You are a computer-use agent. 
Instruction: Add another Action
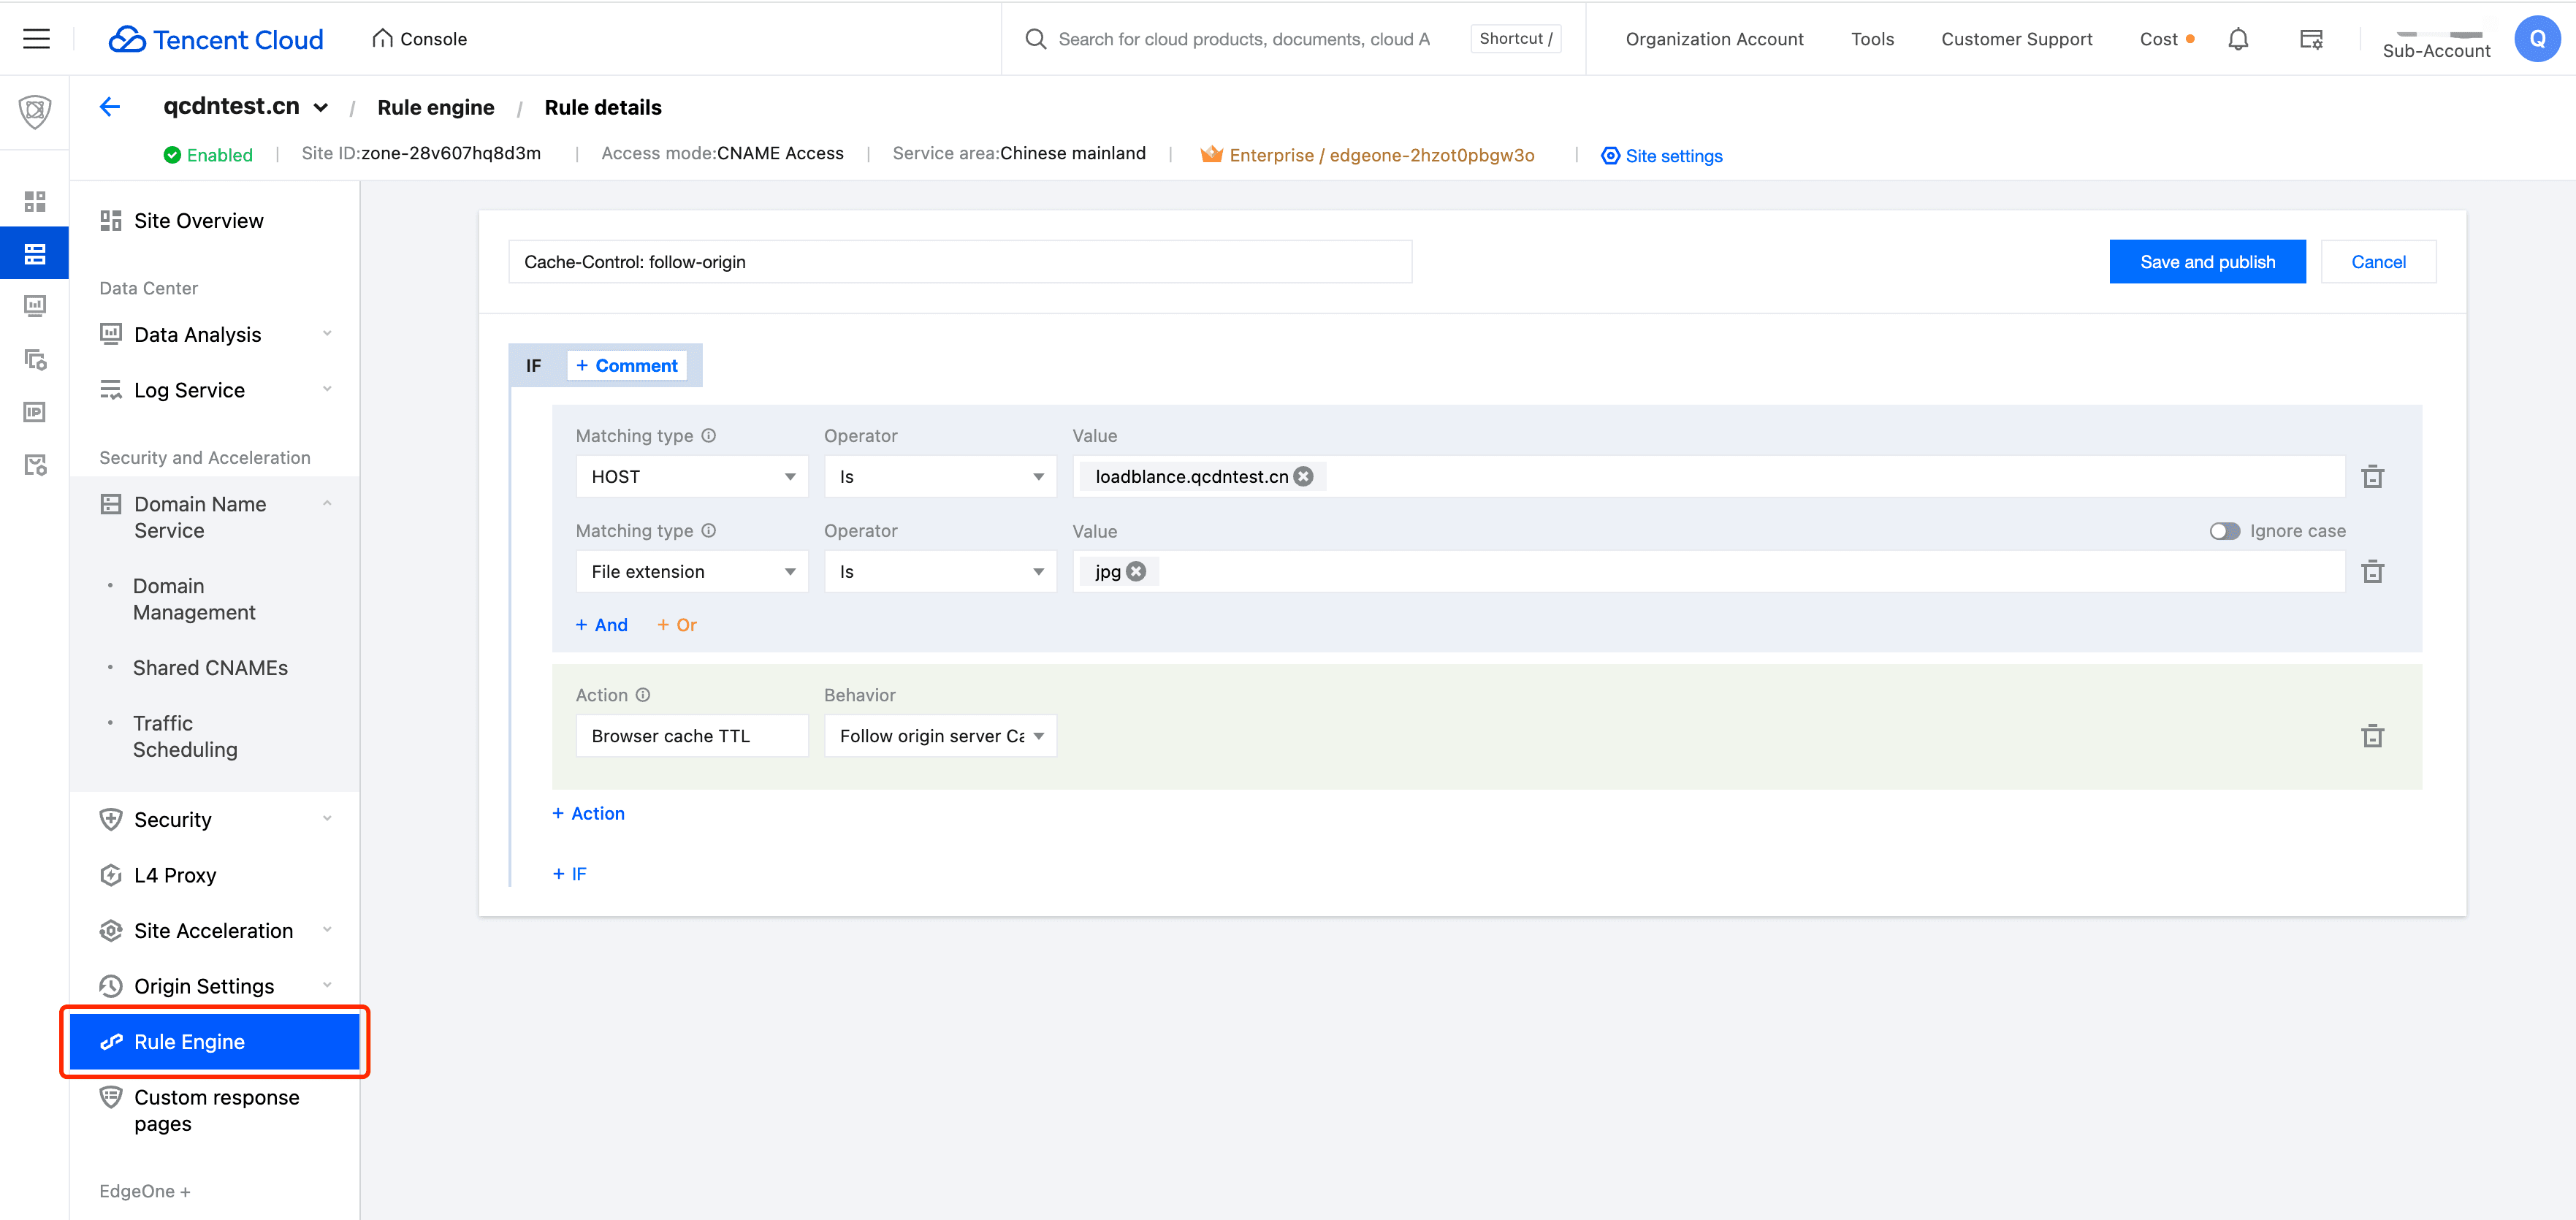tap(588, 814)
